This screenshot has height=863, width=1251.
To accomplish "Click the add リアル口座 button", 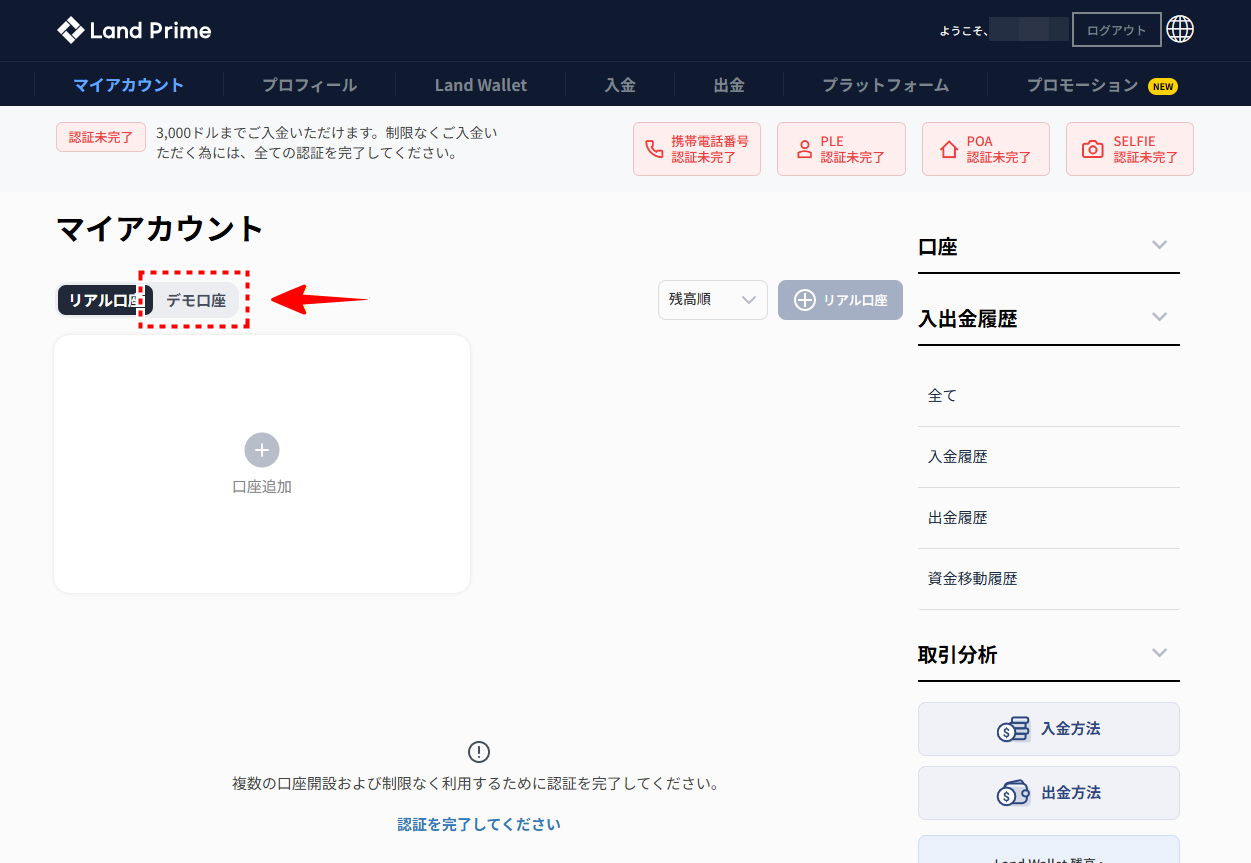I will tap(840, 300).
